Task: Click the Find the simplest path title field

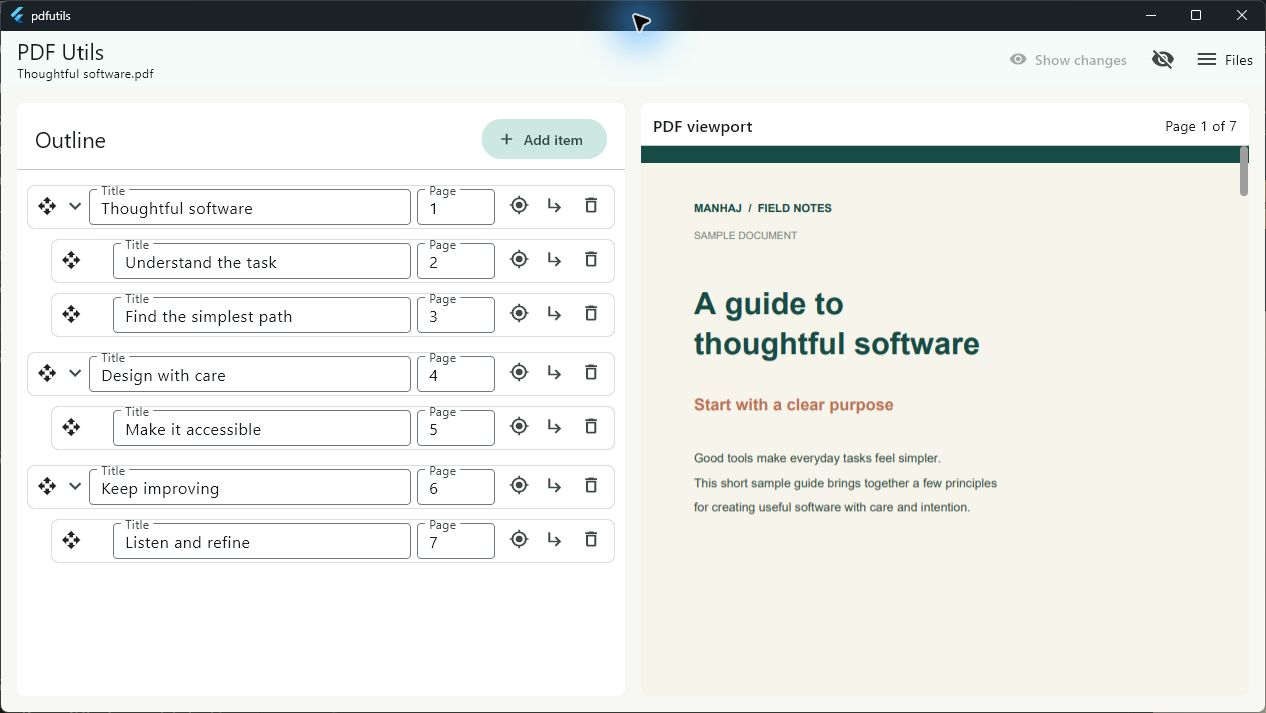Action: point(262,315)
